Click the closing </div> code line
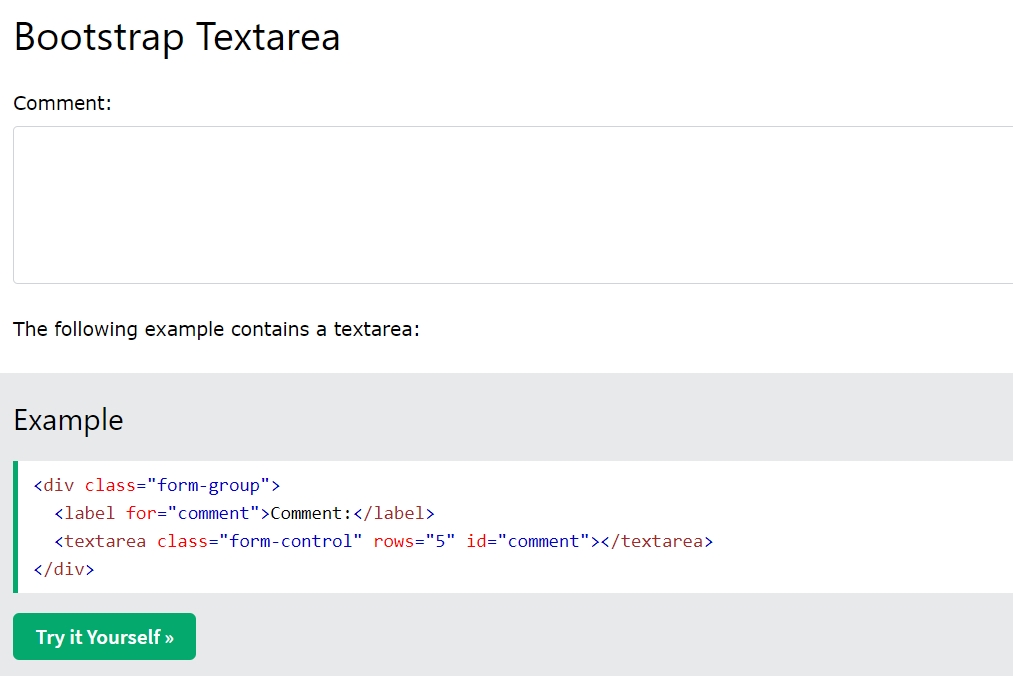The width and height of the screenshot is (1013, 676). point(64,569)
